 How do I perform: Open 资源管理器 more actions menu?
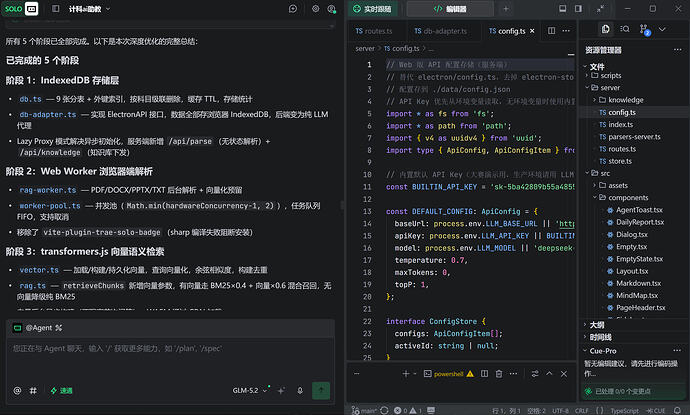click(677, 50)
